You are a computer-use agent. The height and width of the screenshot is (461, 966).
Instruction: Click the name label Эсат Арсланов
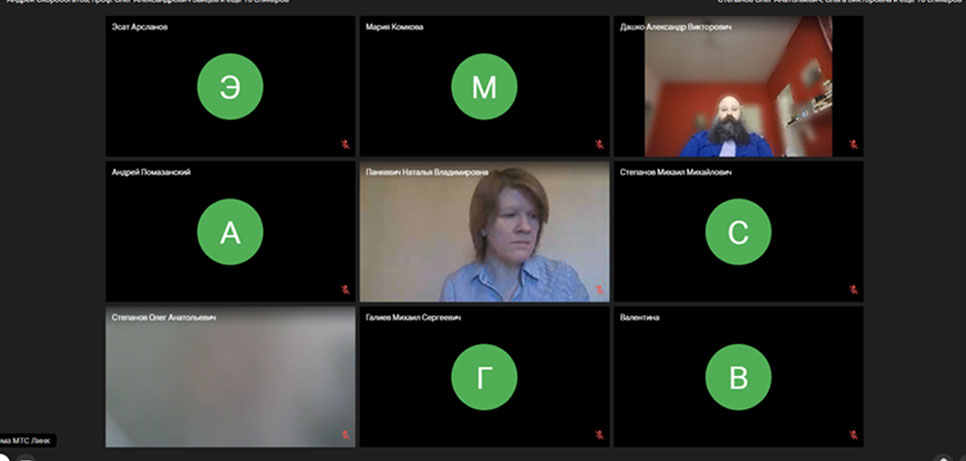tap(140, 27)
